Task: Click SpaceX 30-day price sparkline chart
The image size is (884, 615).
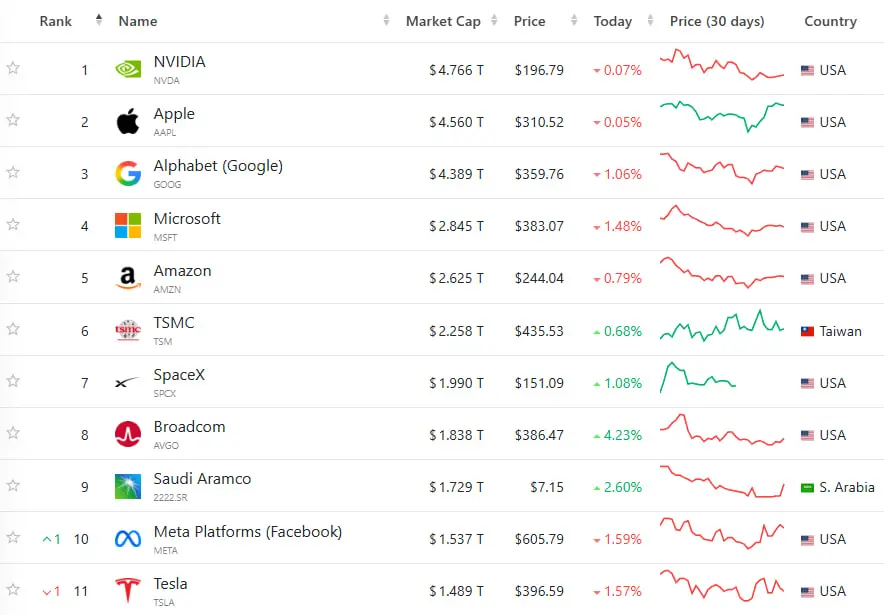Action: [697, 377]
